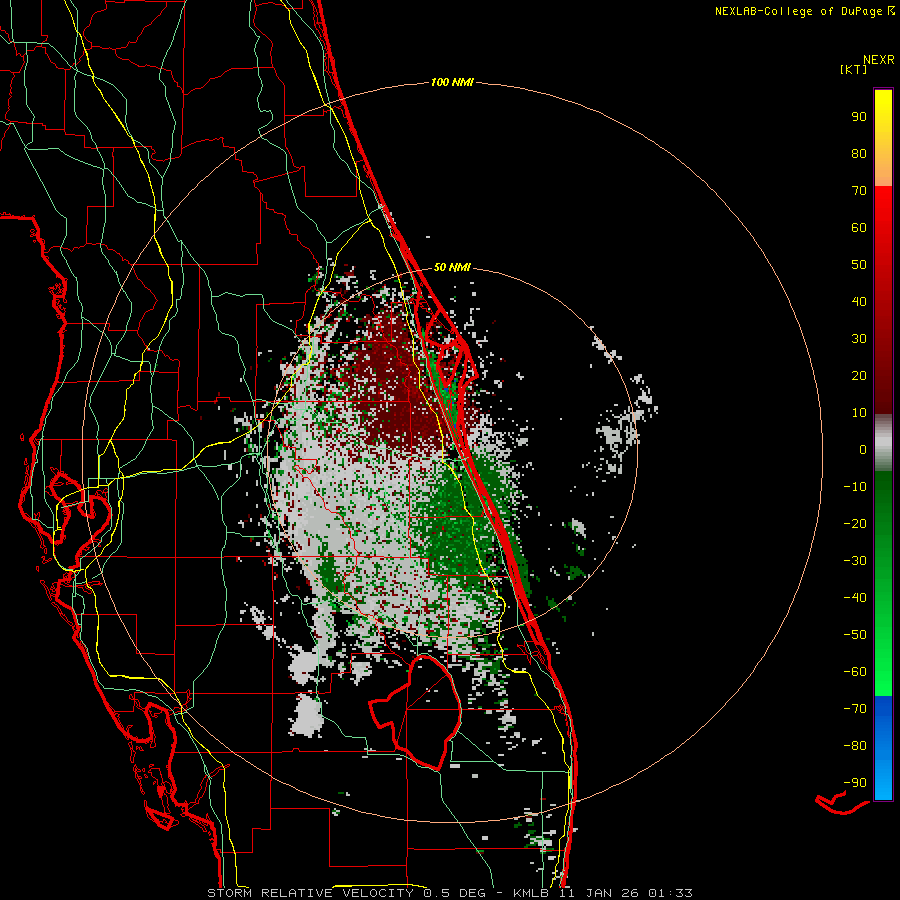Screen dimensions: 900x900
Task: Click the -50 value on velocity scale
Action: [855, 635]
